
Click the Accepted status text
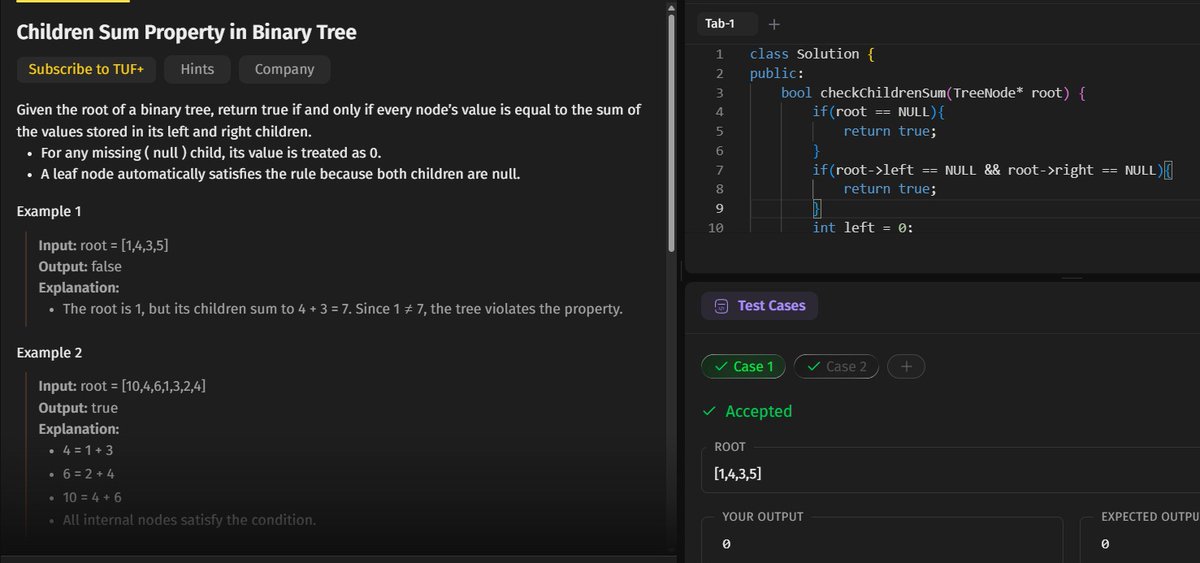coord(758,411)
